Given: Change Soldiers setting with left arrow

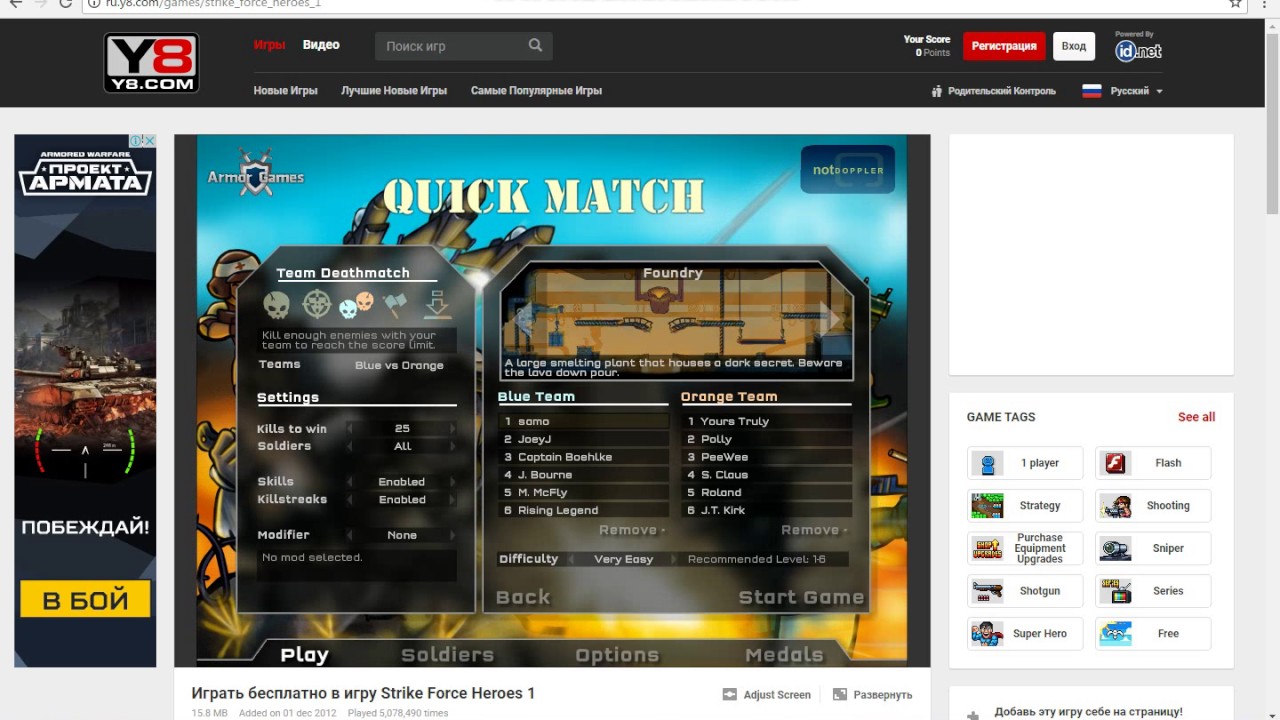Looking at the screenshot, I should (x=350, y=446).
